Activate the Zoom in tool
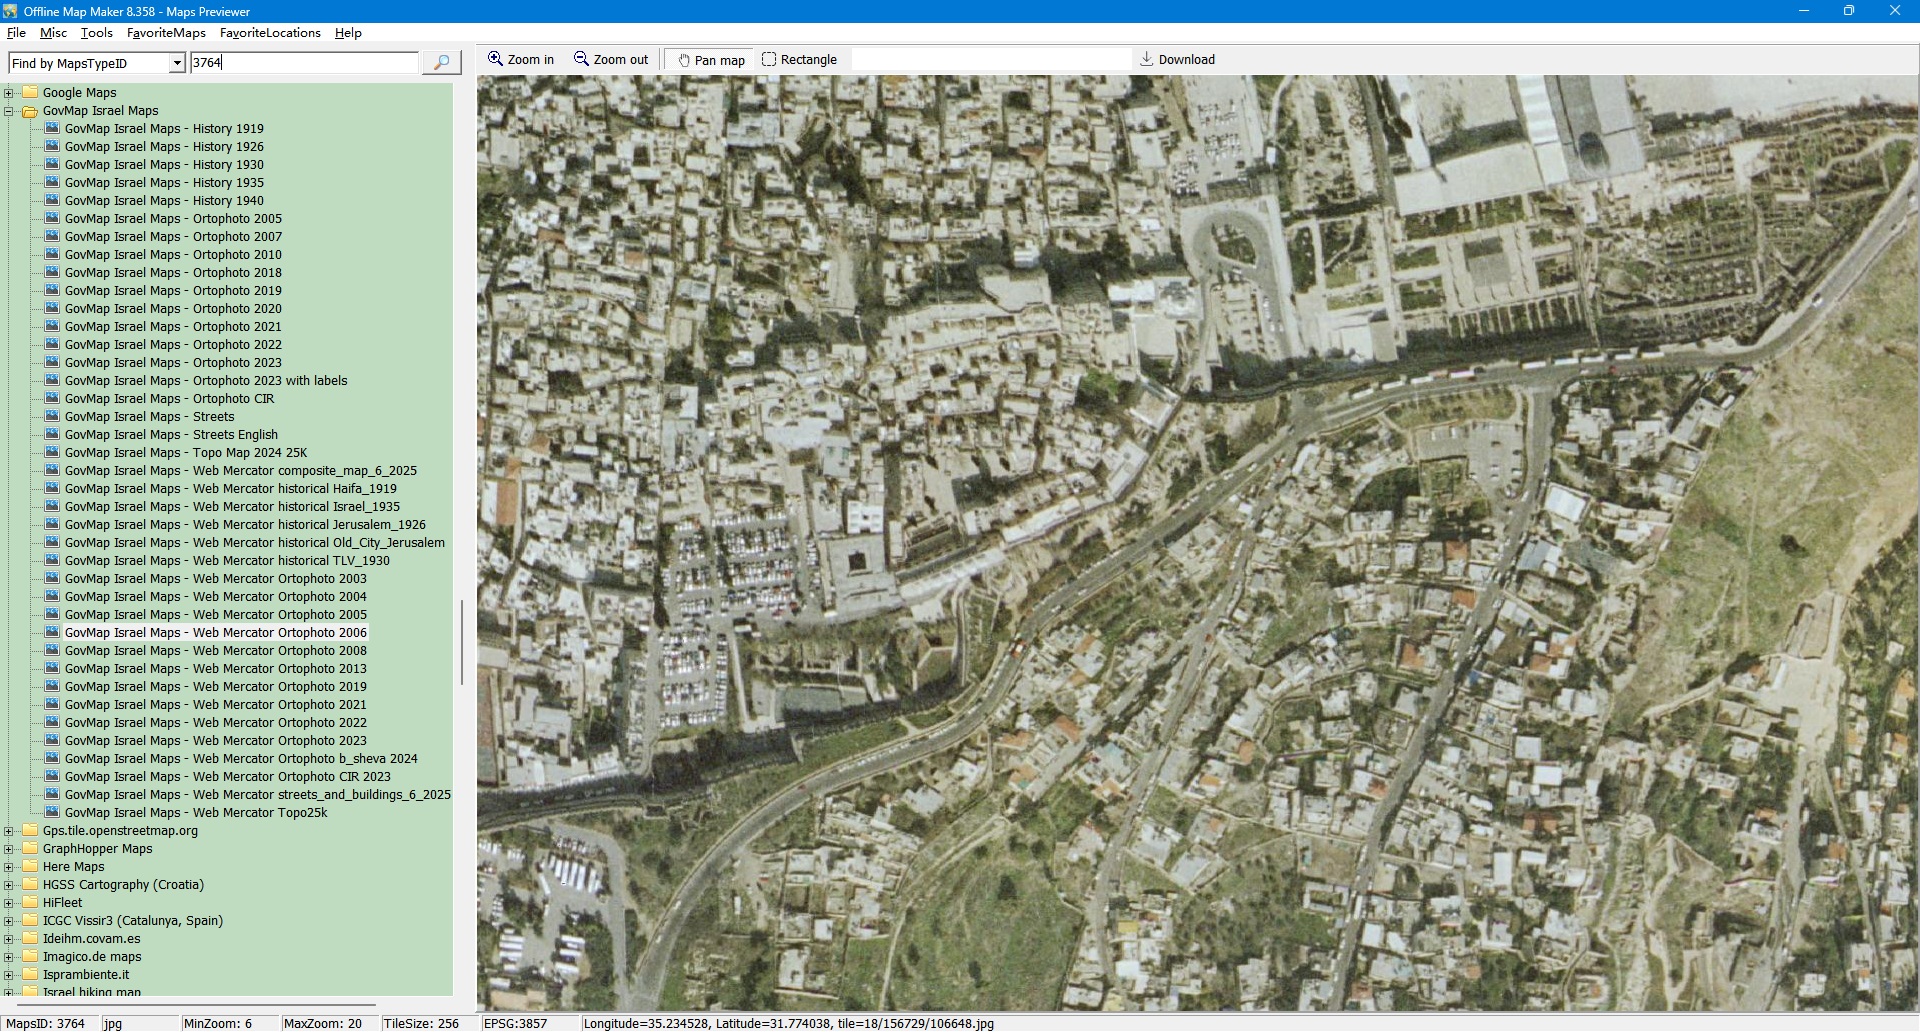Screen dimensions: 1920x1032 point(520,60)
